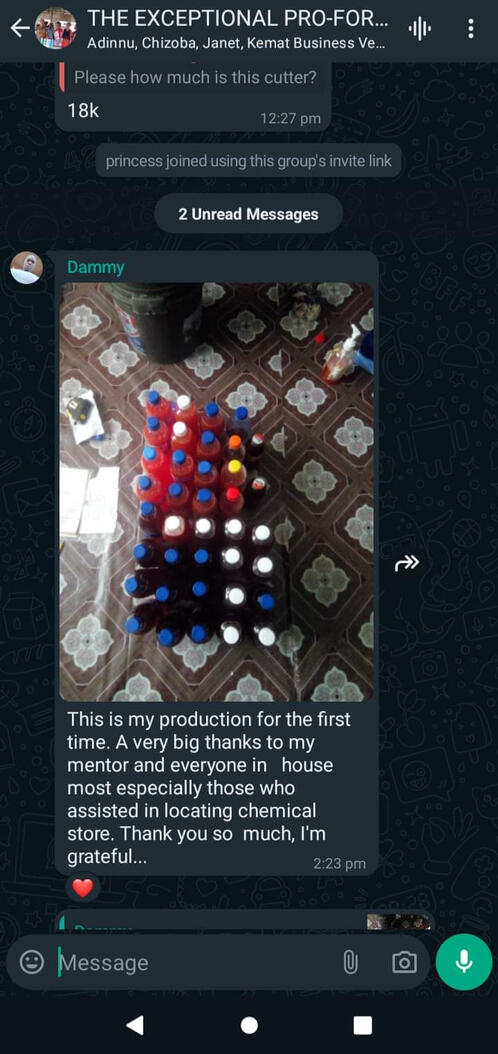The height and width of the screenshot is (1054, 498).
Task: Tap the red heart reaction
Action: pos(83,888)
